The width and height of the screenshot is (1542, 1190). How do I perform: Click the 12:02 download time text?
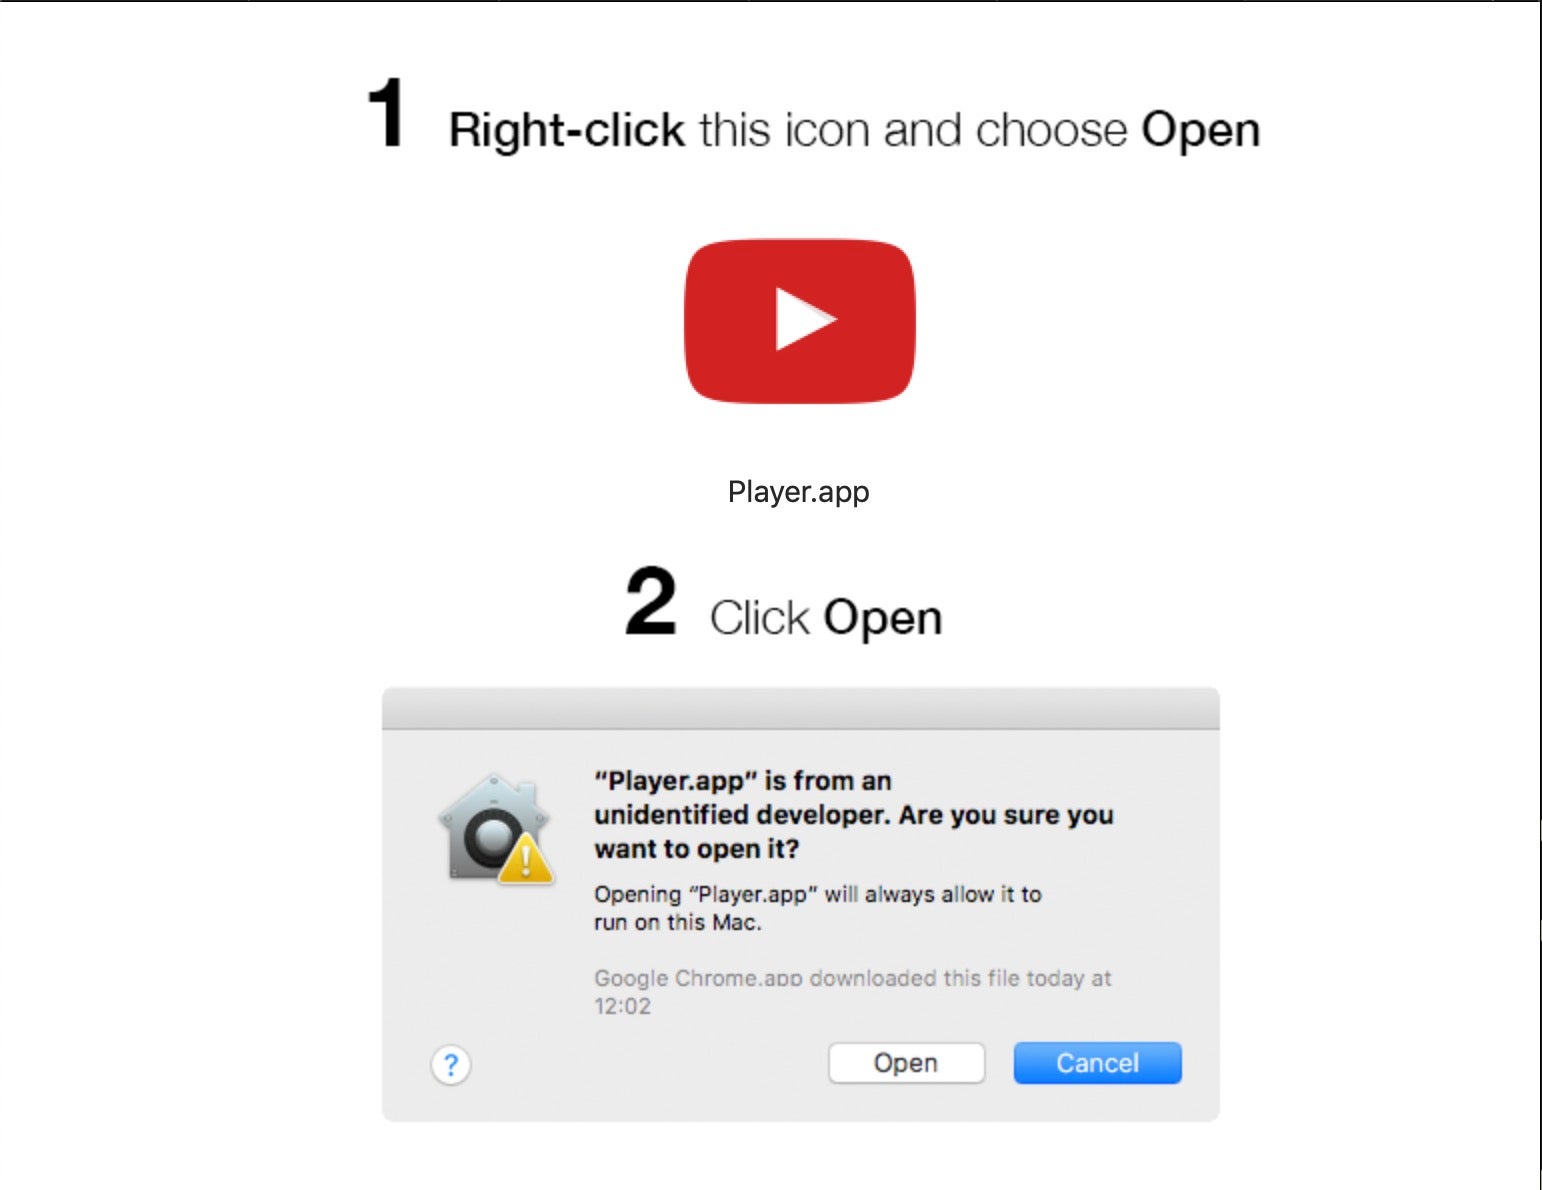pos(622,1007)
